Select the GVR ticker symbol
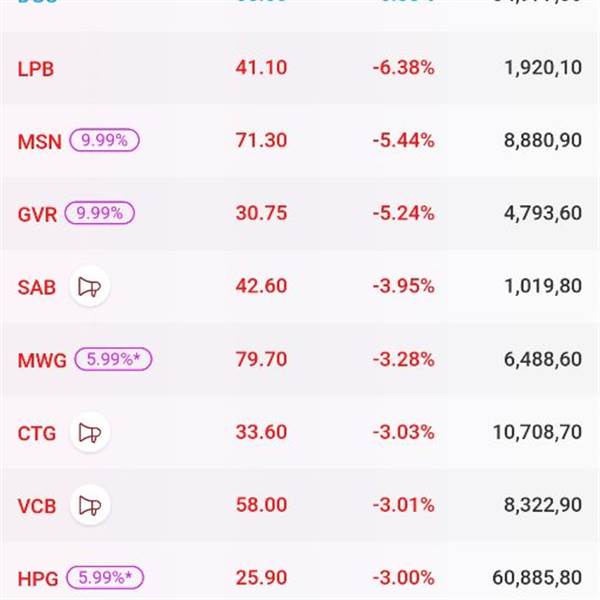This screenshot has width=600, height=600. pos(38,214)
